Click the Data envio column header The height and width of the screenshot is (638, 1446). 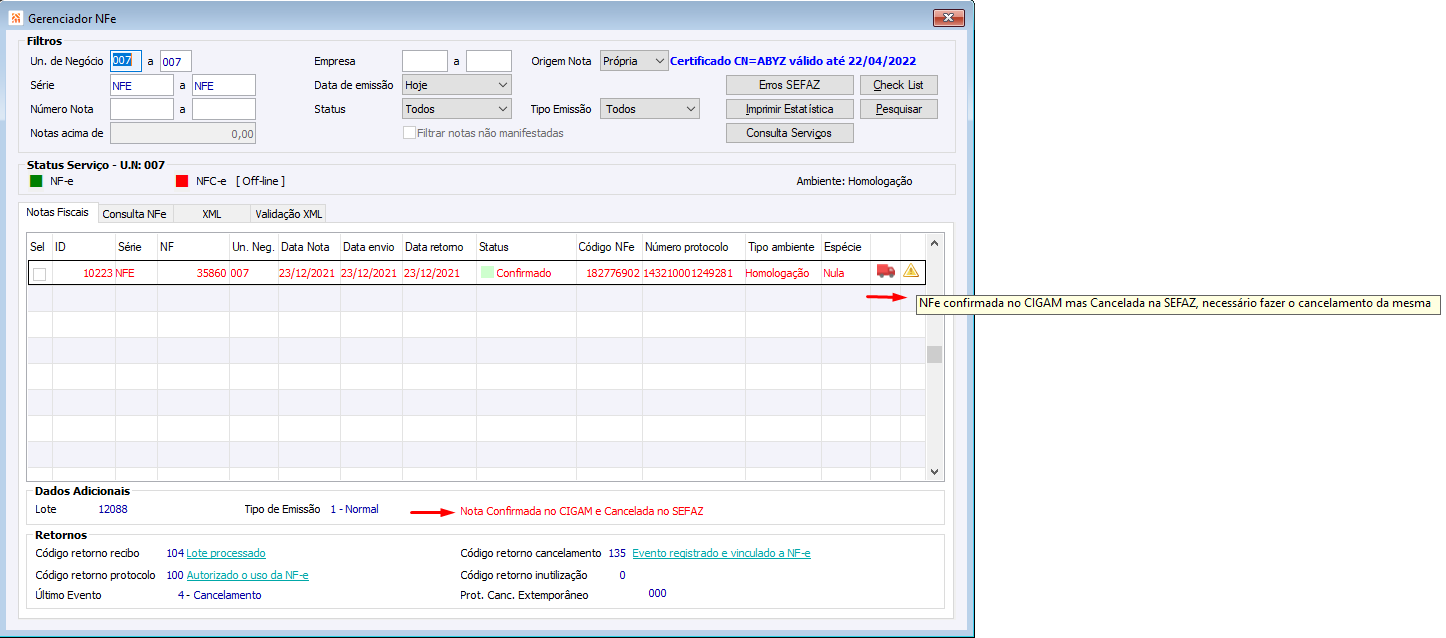pos(371,247)
